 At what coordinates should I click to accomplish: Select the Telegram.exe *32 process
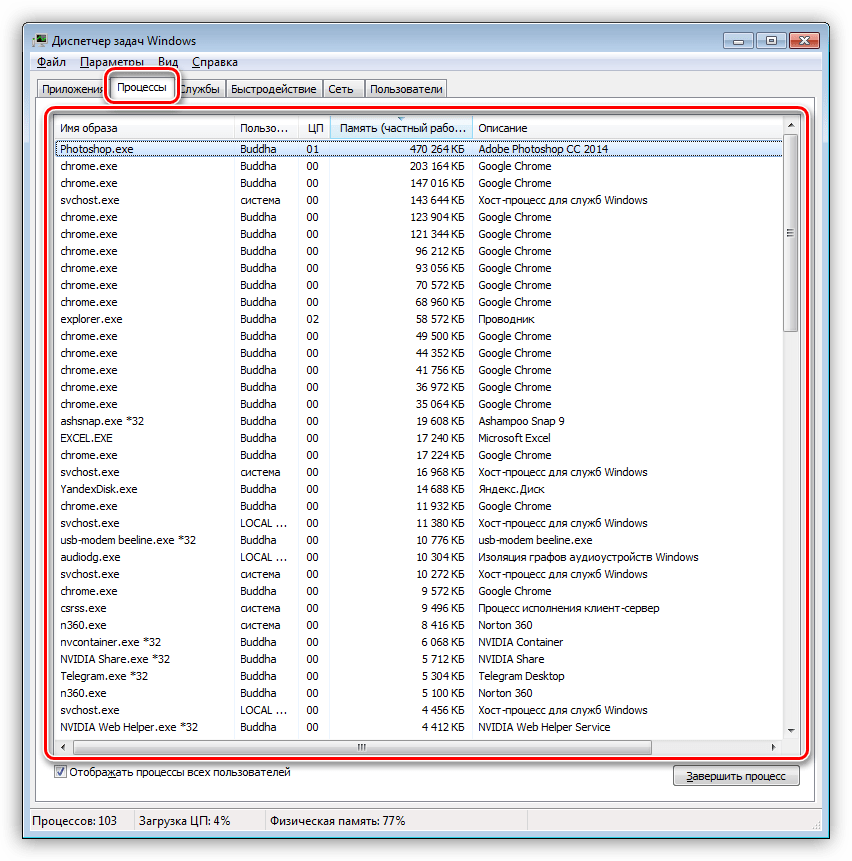[104, 676]
